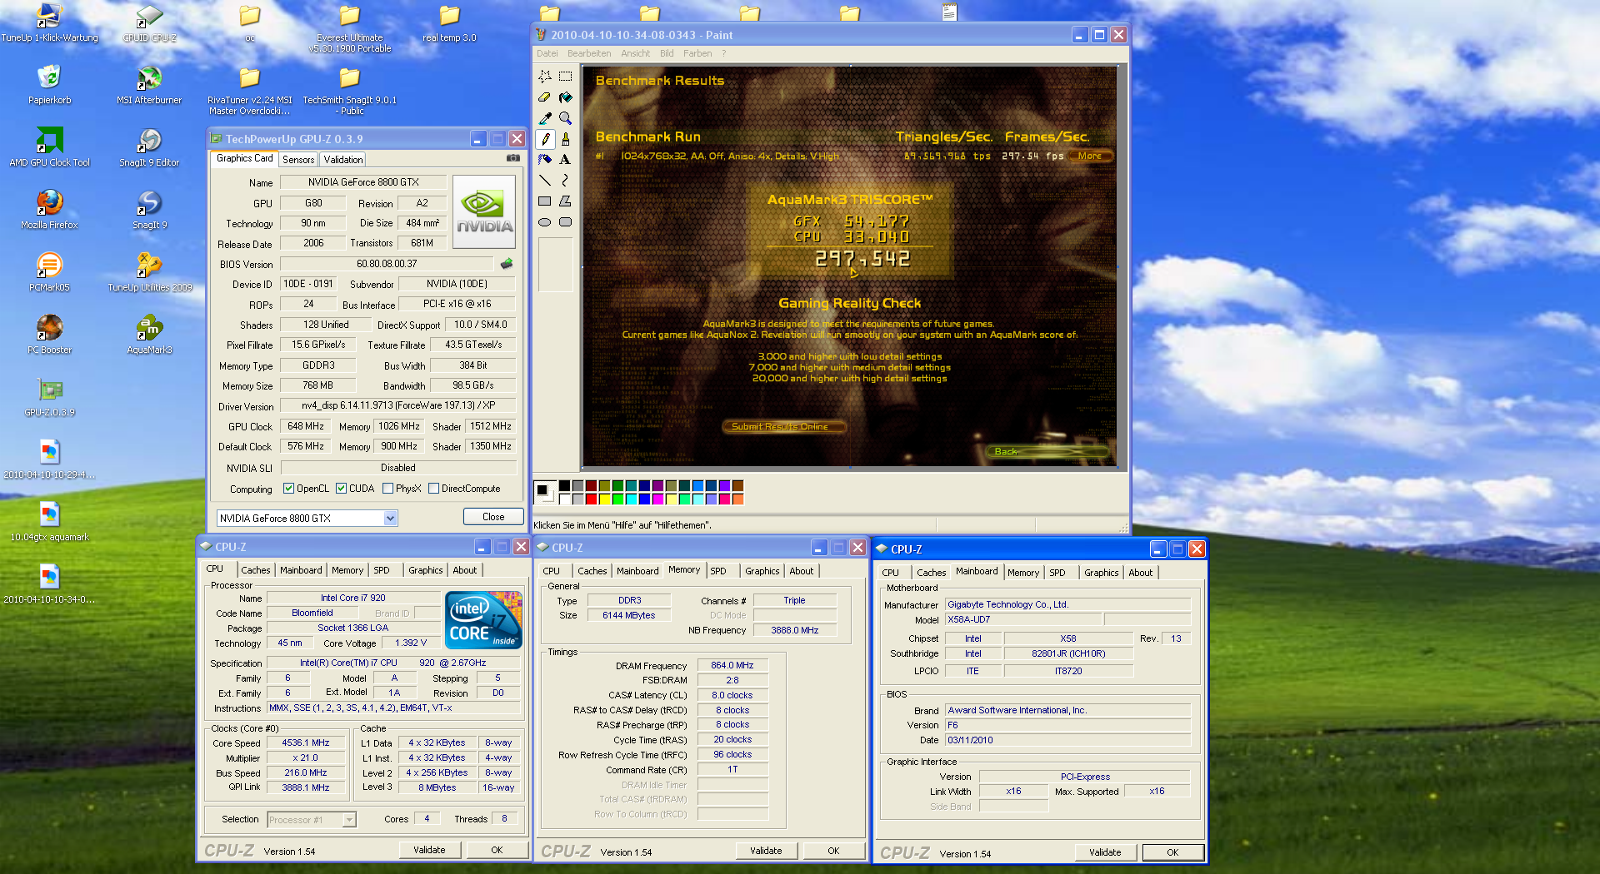The height and width of the screenshot is (874, 1600).
Task: Select the Polygon shape tool
Action: pos(565,201)
